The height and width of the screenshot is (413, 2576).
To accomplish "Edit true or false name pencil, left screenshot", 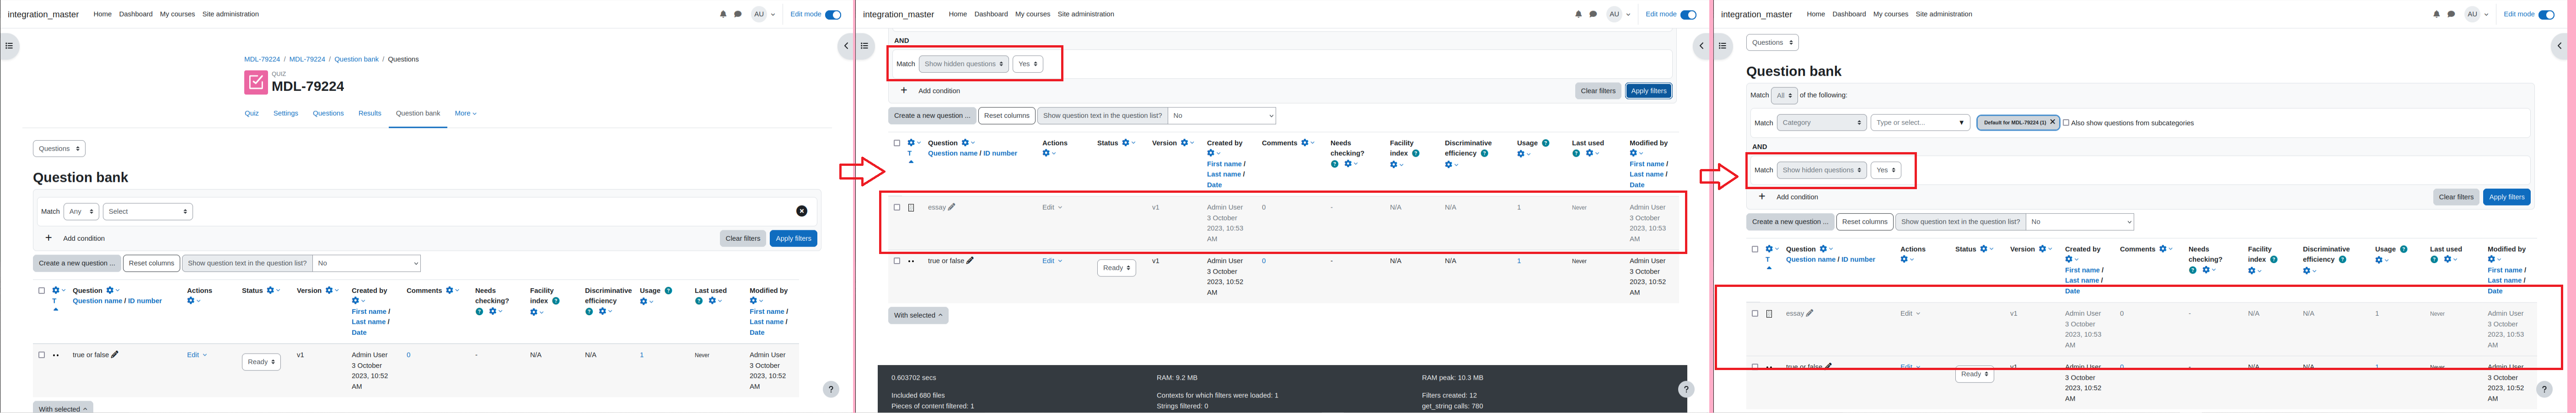I will tap(115, 354).
